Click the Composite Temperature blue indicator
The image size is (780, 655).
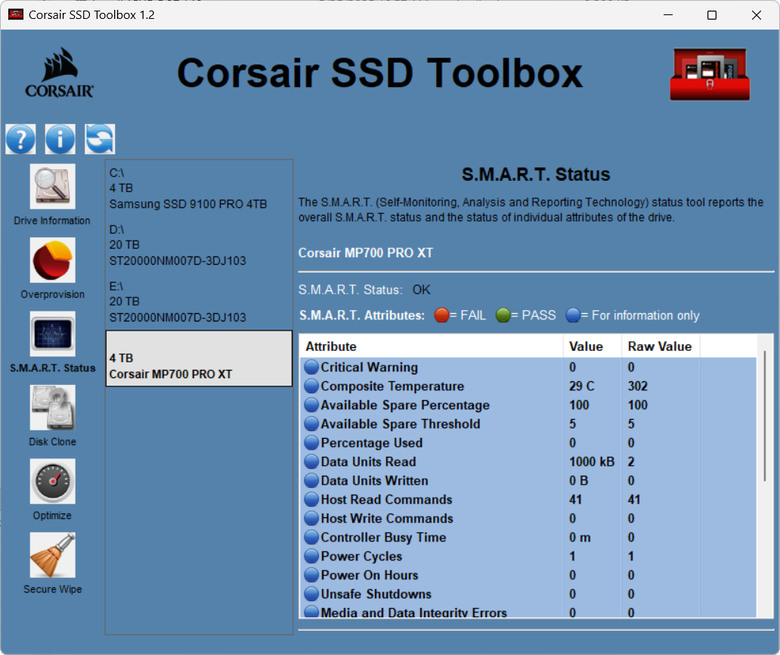(x=311, y=386)
